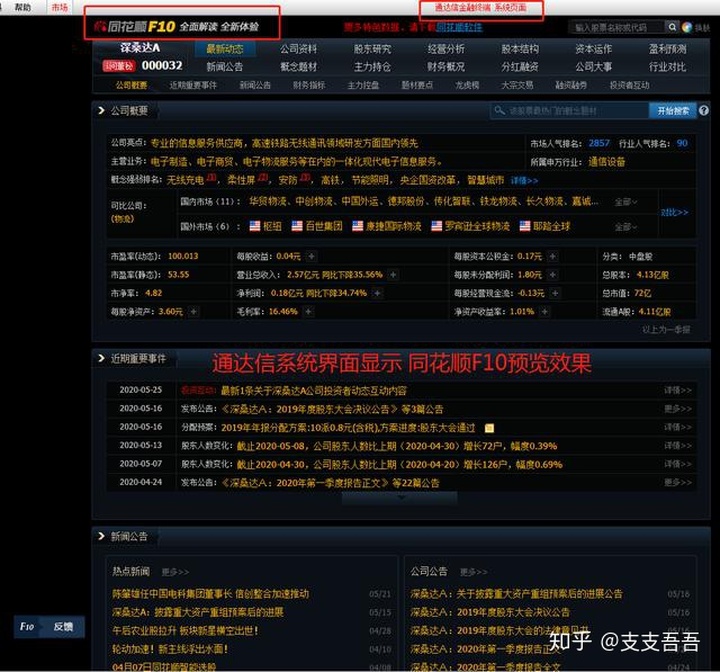Collapse the 近期重要事件 list with the arrow

click(x=400, y=498)
